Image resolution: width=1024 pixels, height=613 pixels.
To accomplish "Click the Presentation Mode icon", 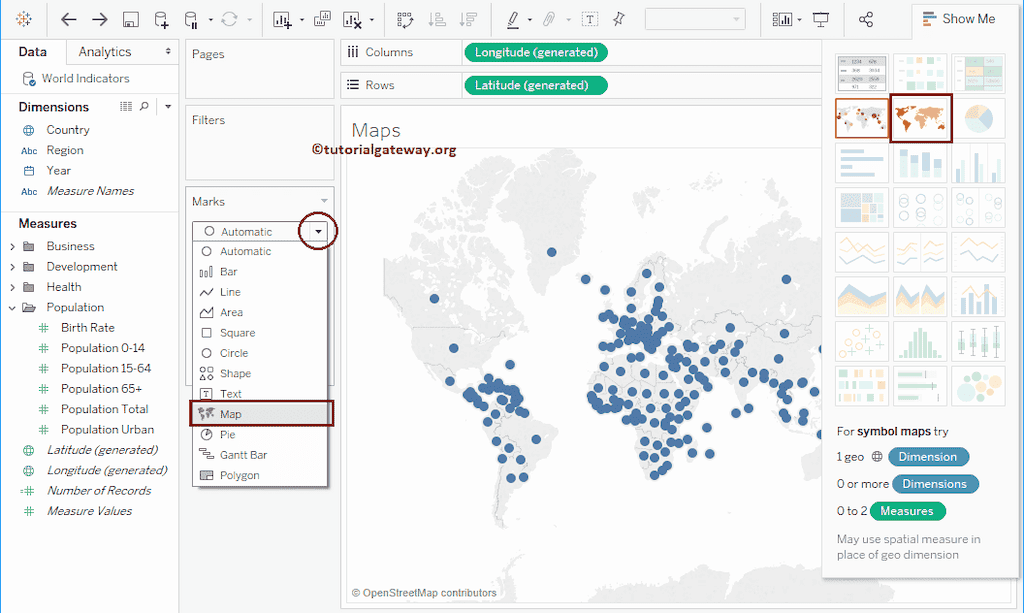I will pyautogui.click(x=821, y=19).
